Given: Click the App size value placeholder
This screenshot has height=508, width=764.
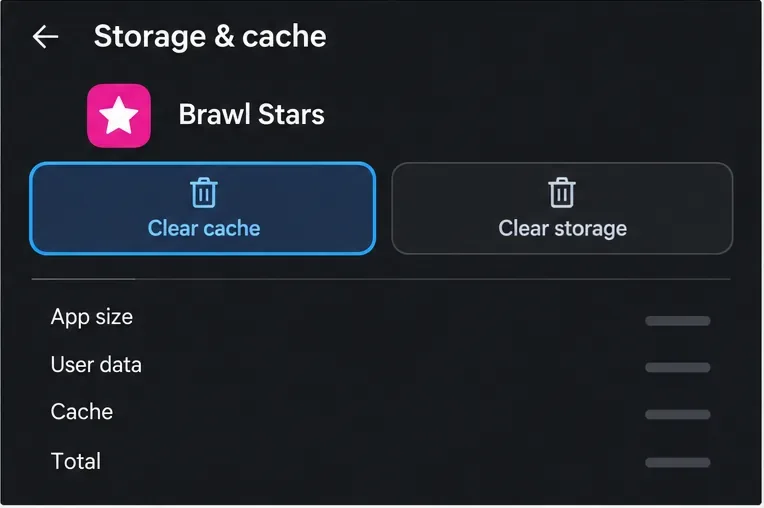Looking at the screenshot, I should [677, 320].
